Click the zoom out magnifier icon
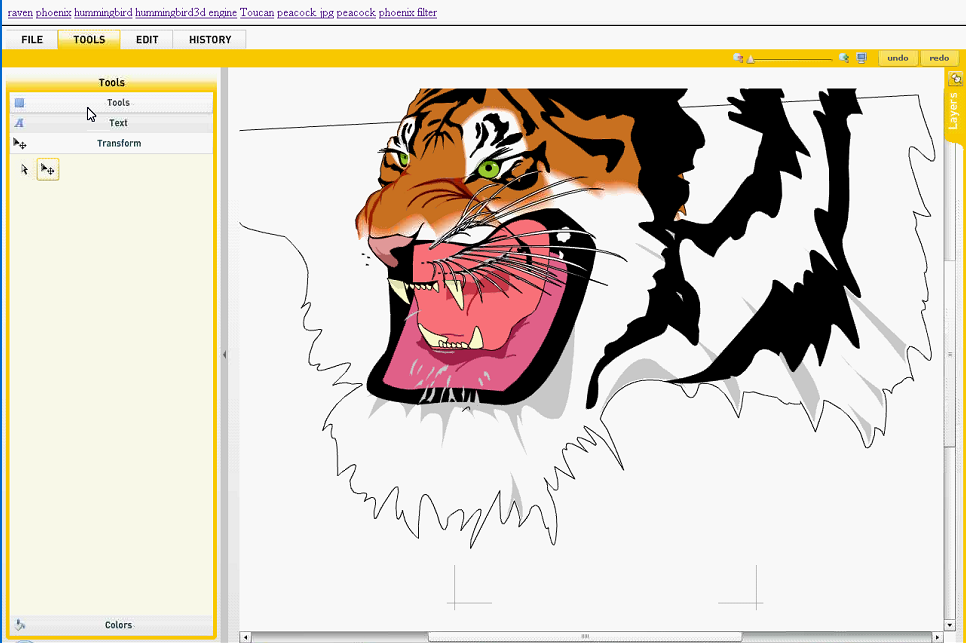This screenshot has width=966, height=643. 737,58
